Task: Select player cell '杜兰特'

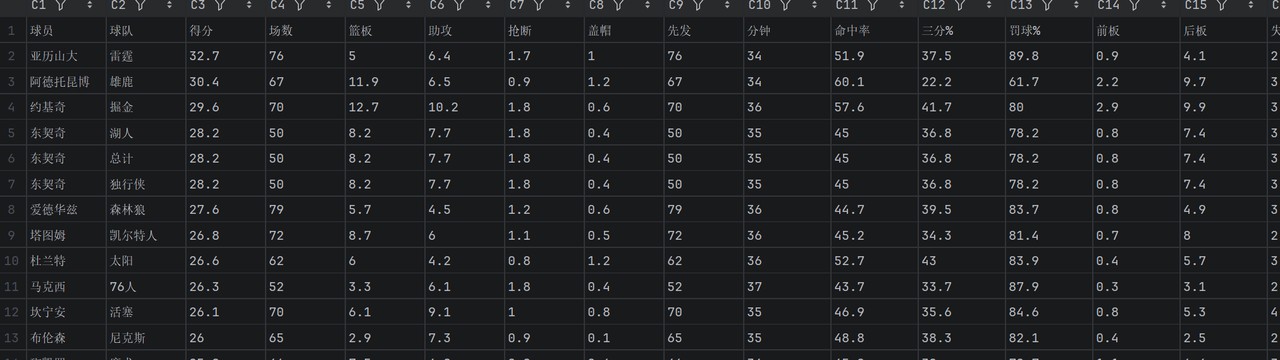Action: coord(66,260)
